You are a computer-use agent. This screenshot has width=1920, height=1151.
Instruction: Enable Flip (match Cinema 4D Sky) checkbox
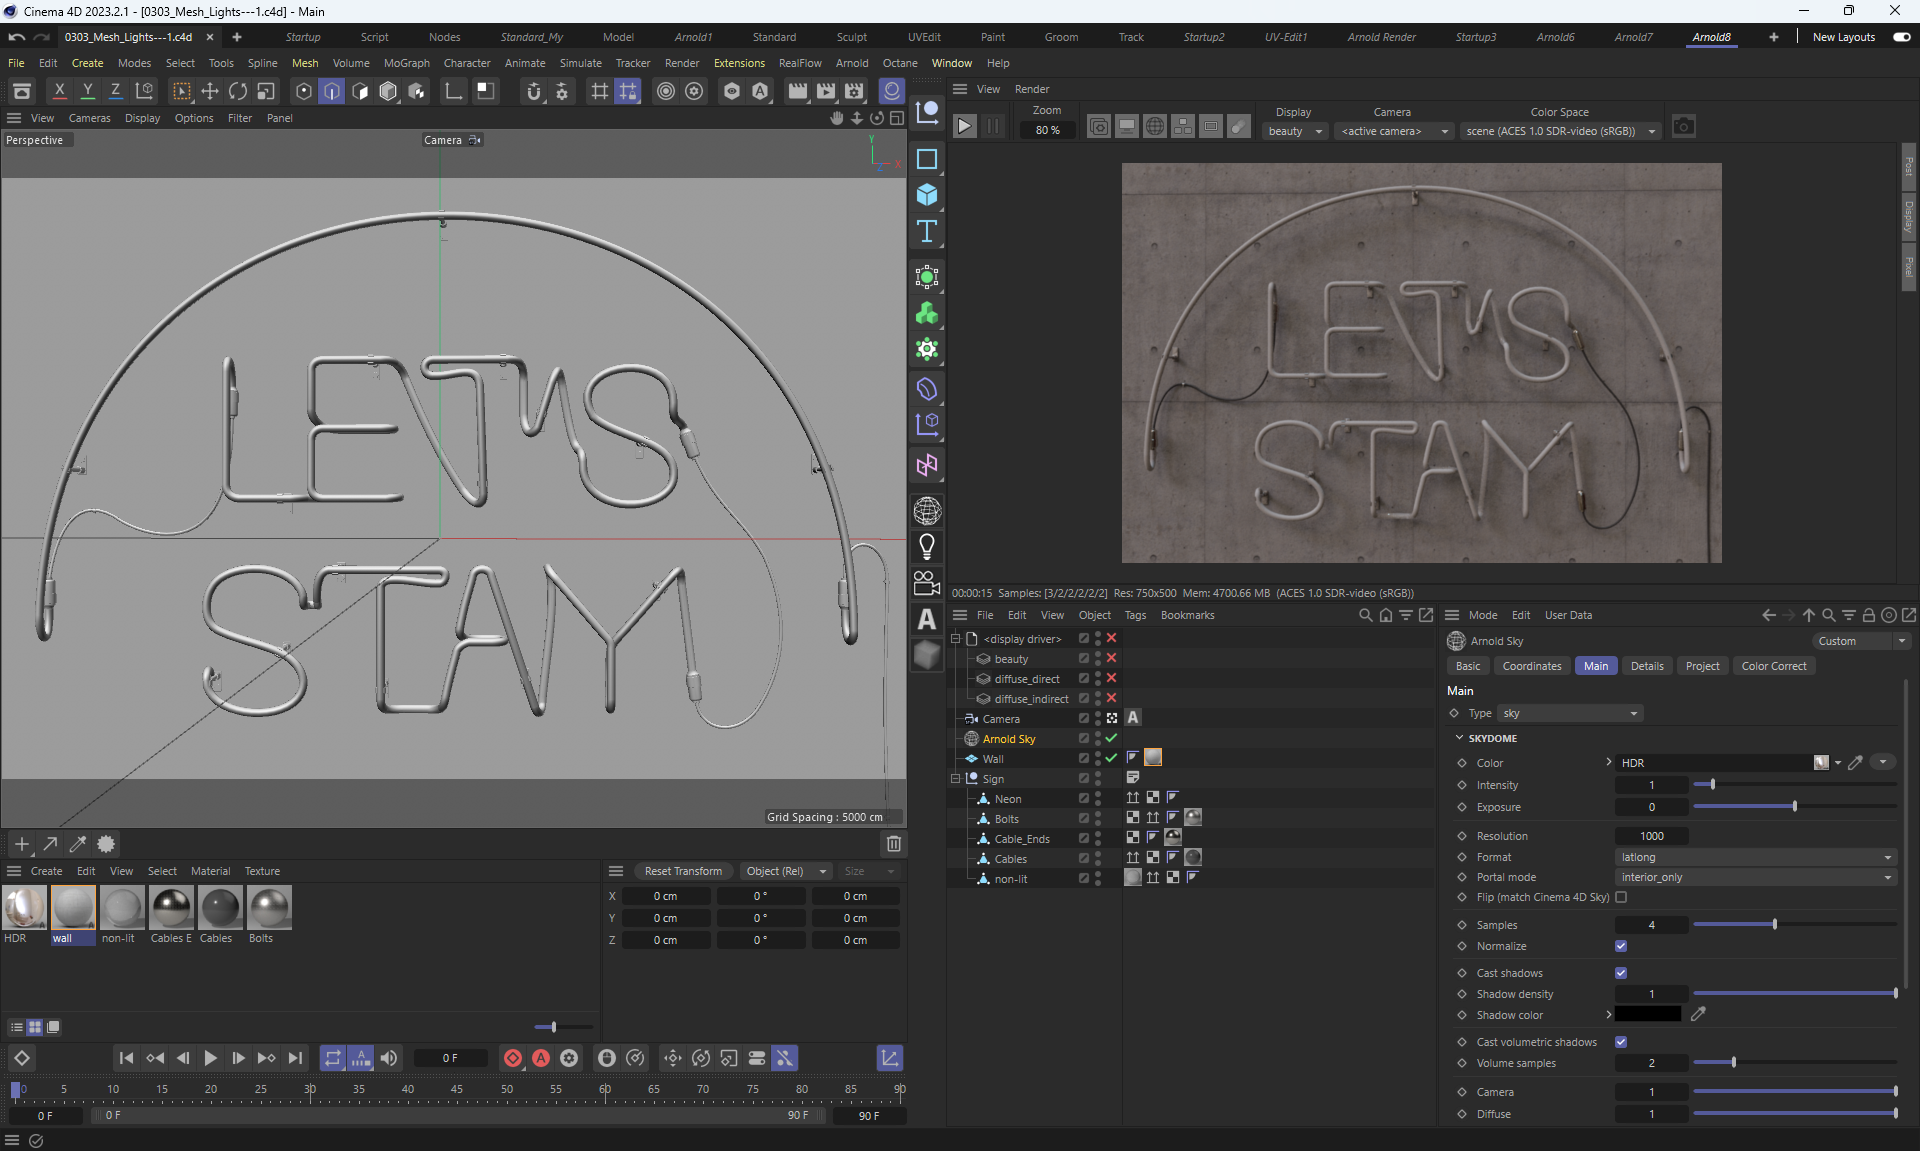pos(1621,897)
